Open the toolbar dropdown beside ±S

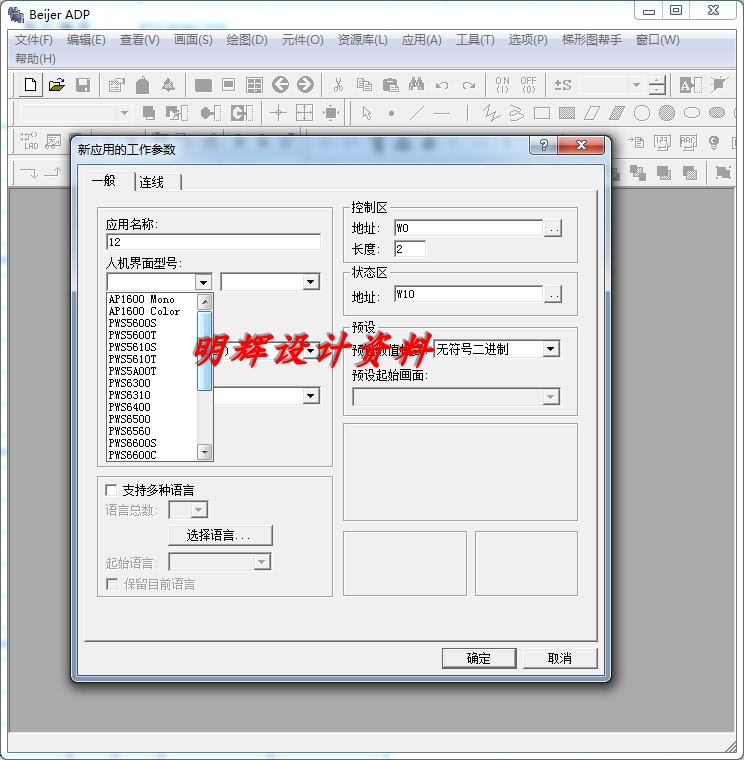pyautogui.click(x=636, y=85)
